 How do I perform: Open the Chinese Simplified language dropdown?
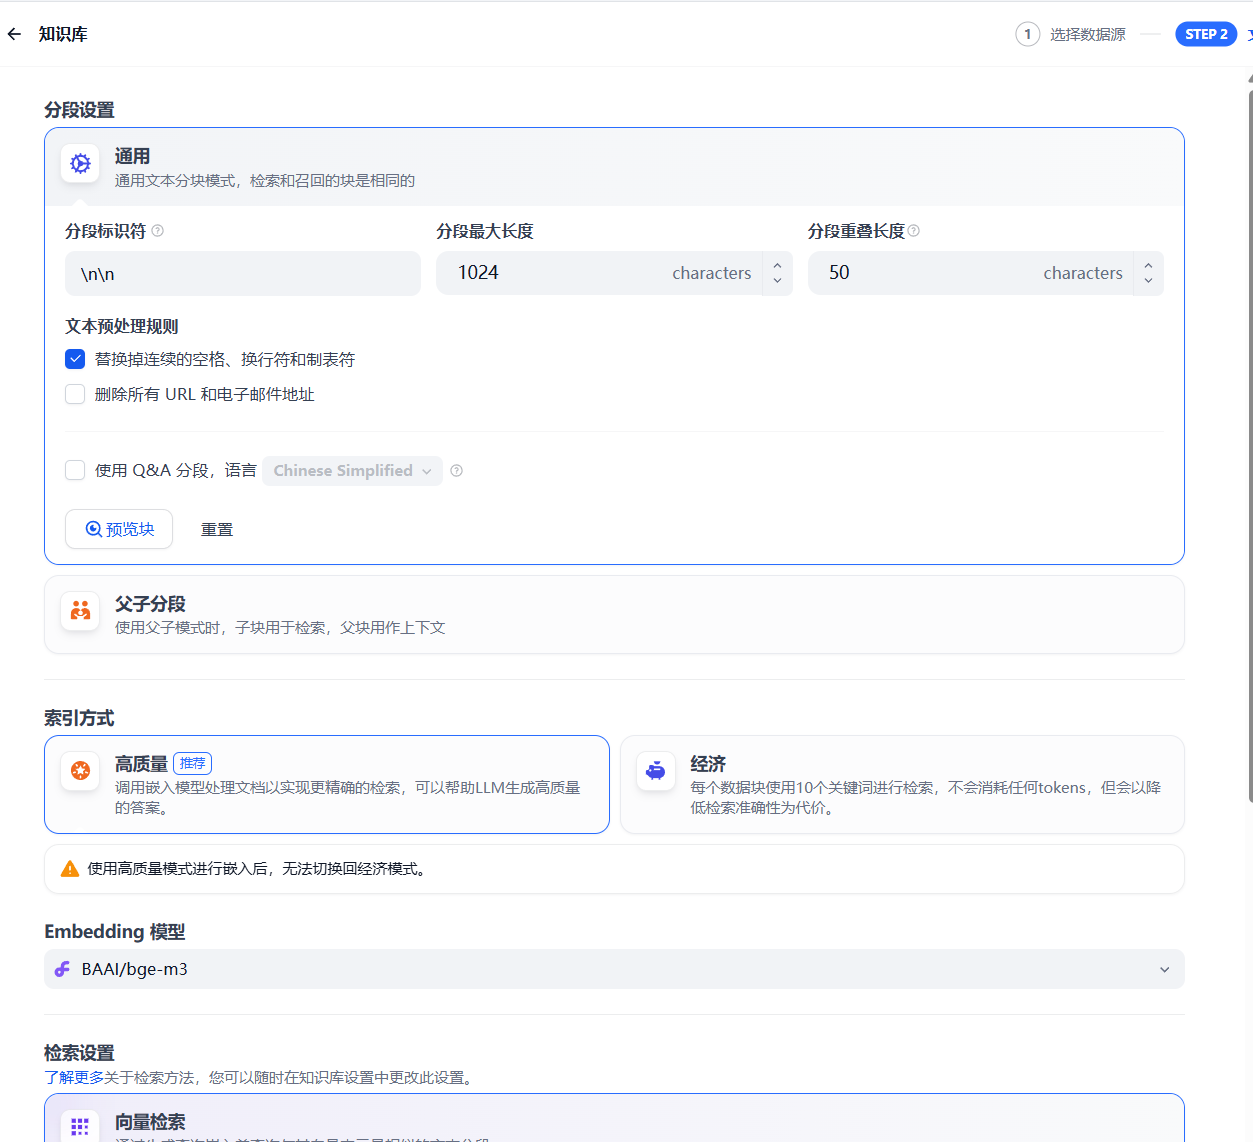[352, 470]
